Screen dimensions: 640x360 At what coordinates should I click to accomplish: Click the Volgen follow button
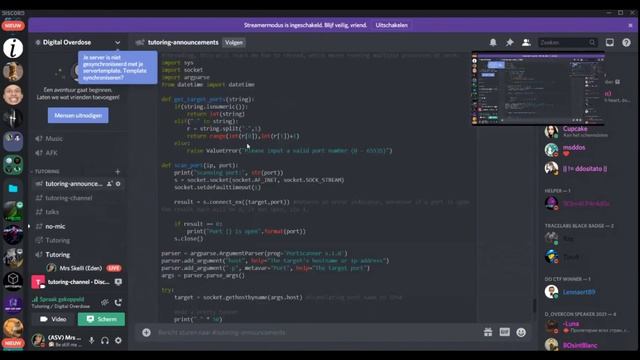coord(234,42)
